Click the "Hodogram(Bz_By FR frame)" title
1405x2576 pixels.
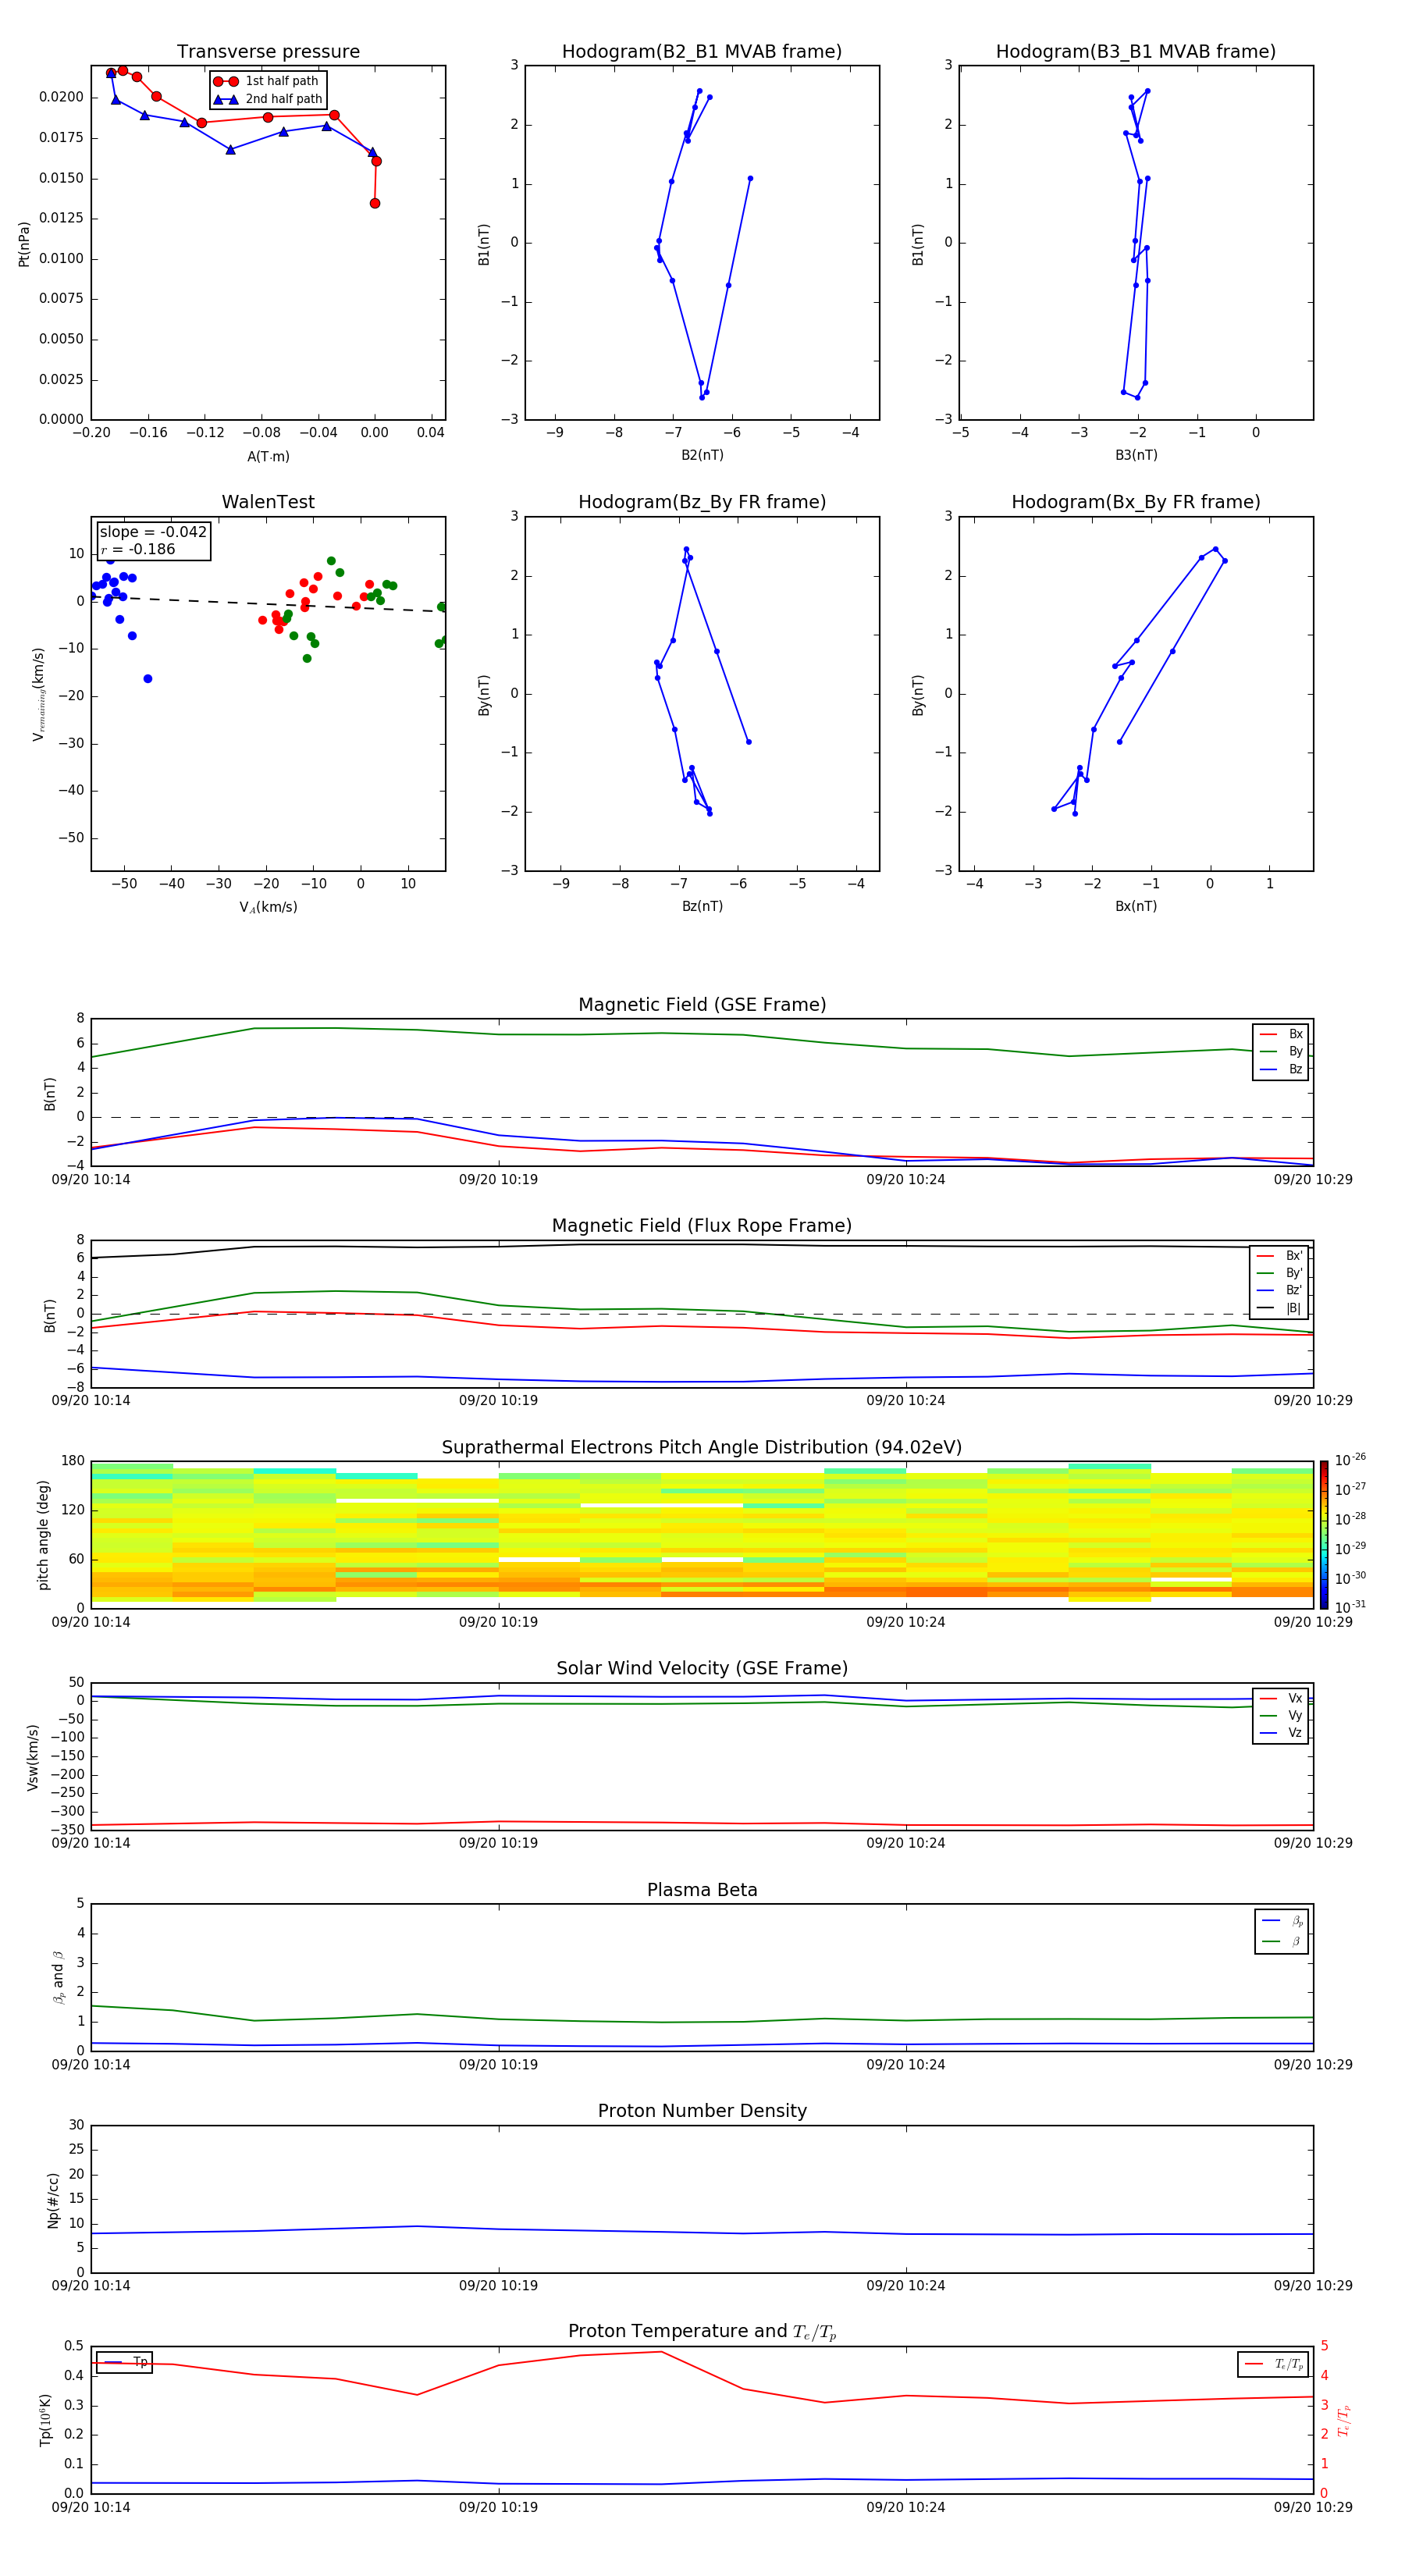pos(702,502)
